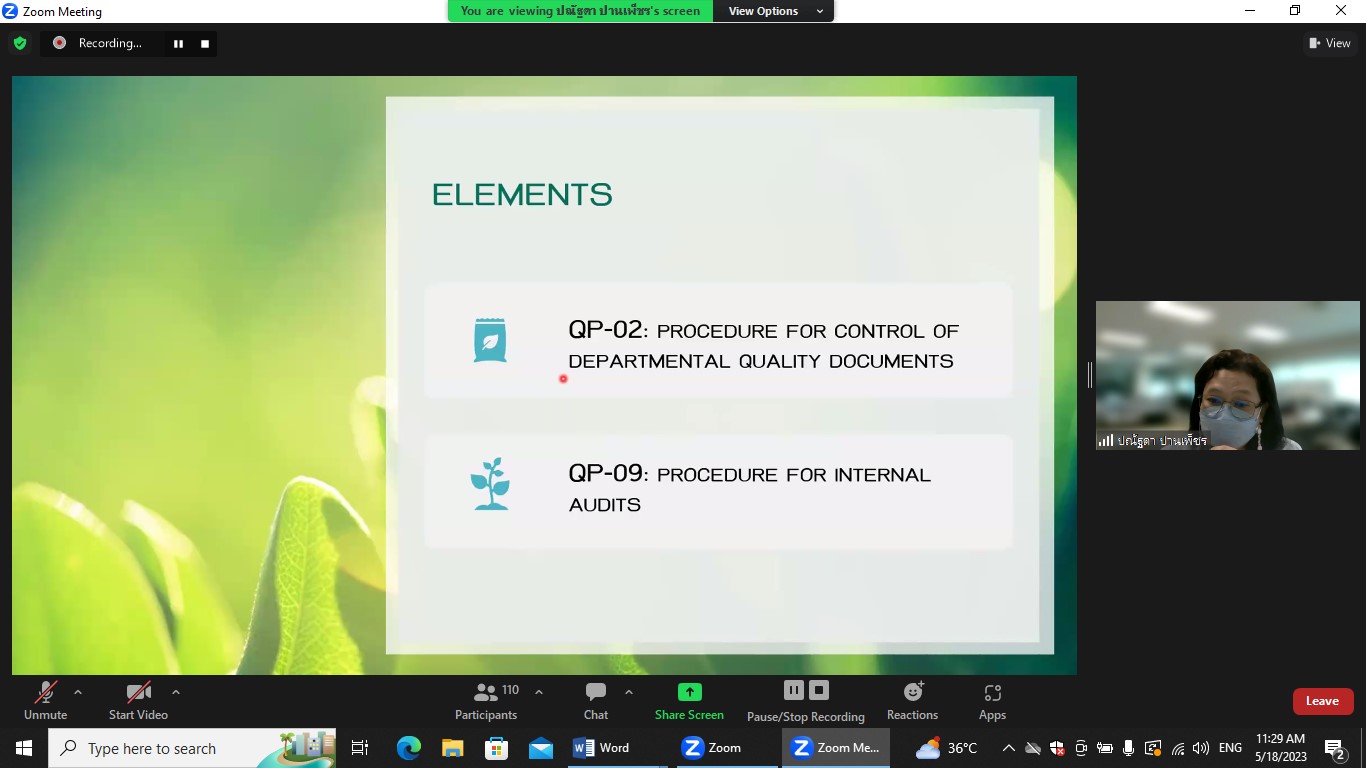Turn on camera with Start Video
Viewport: 1366px width, 768px height.
click(x=138, y=700)
